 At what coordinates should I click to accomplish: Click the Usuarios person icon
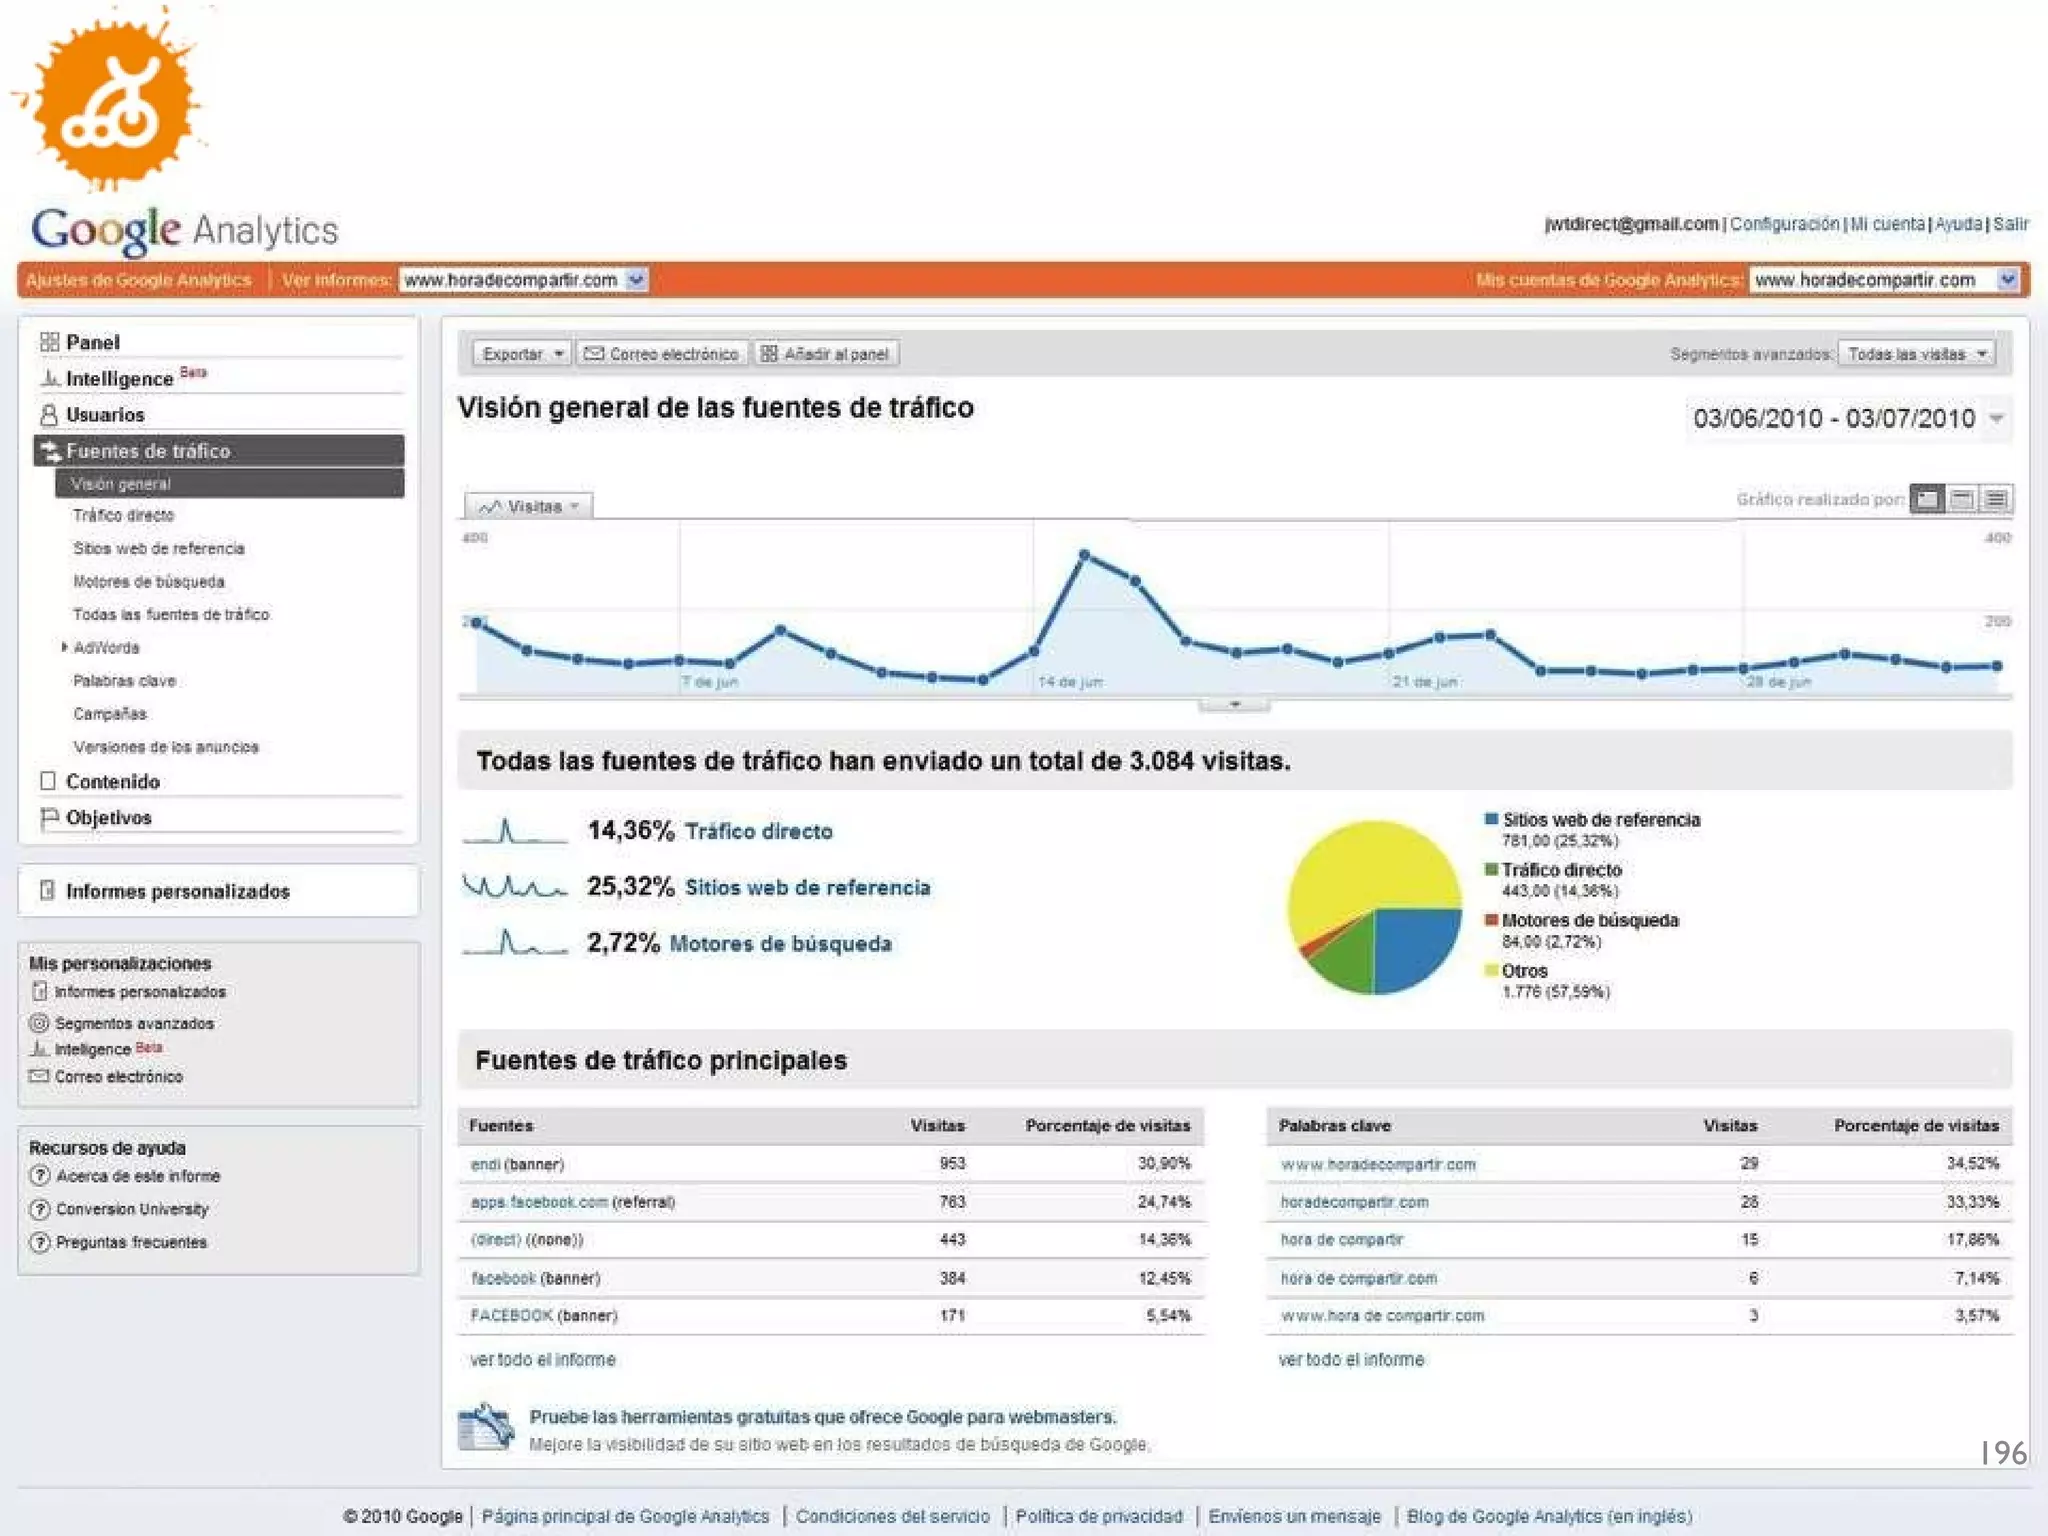49,414
